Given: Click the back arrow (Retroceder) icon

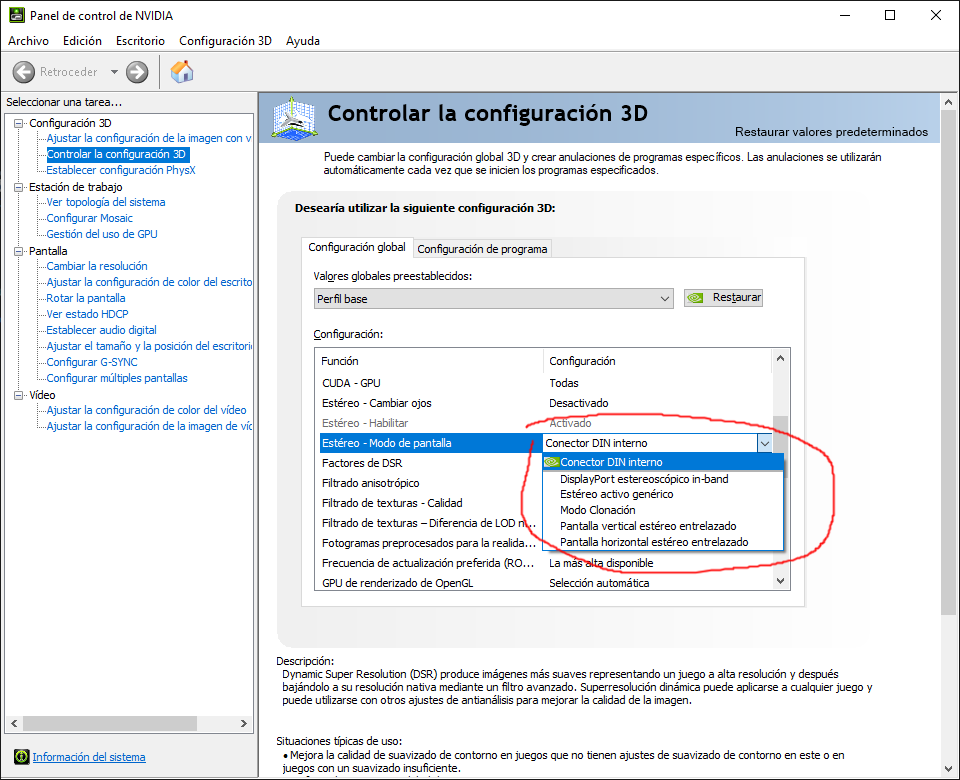Looking at the screenshot, I should 24,72.
